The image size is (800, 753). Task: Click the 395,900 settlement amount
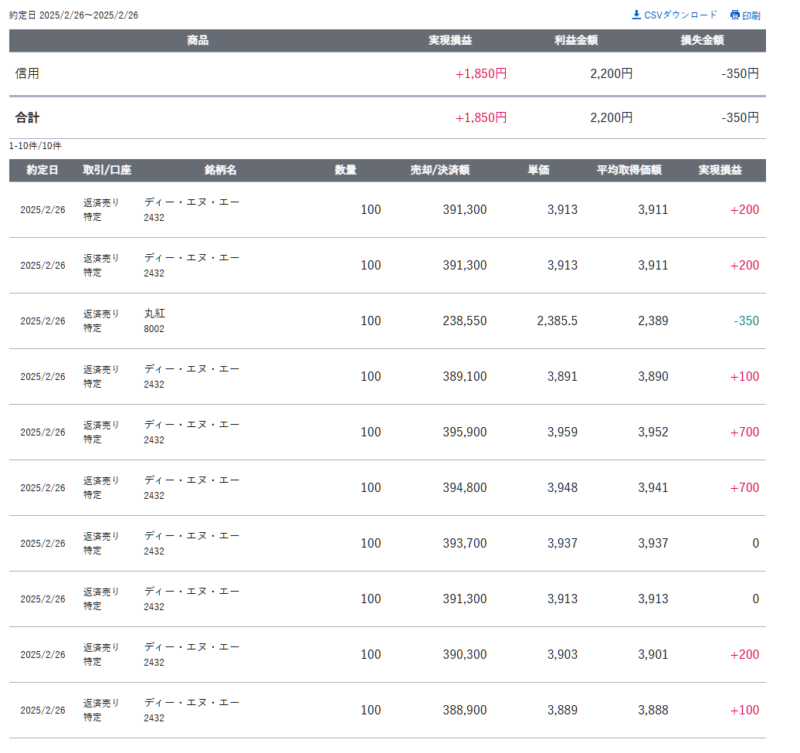tap(464, 432)
